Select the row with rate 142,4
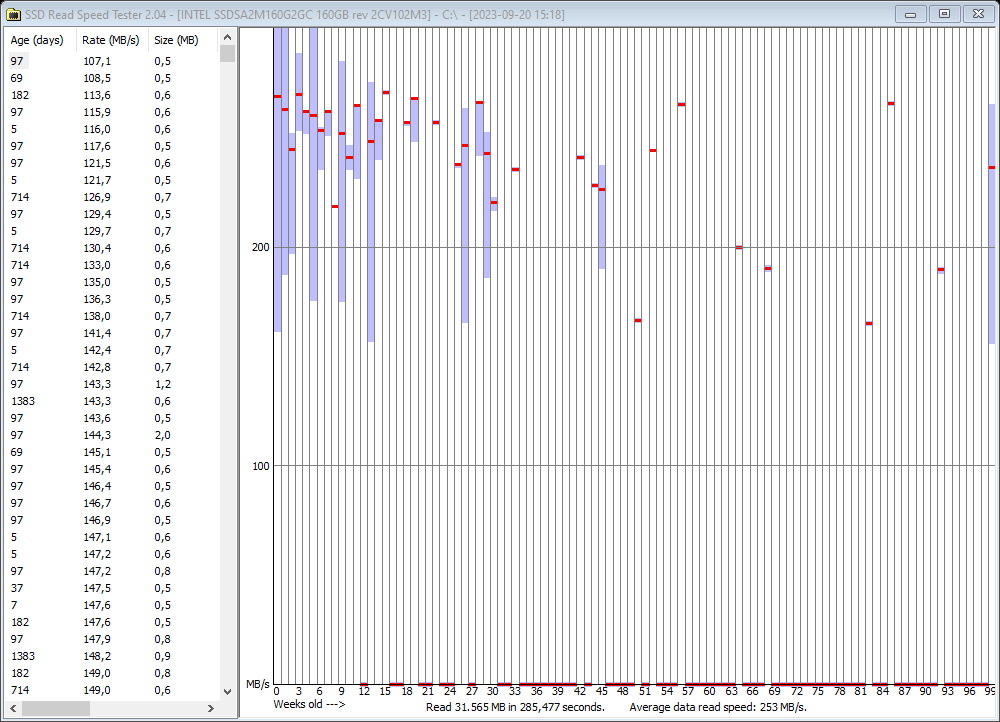 click(x=113, y=350)
